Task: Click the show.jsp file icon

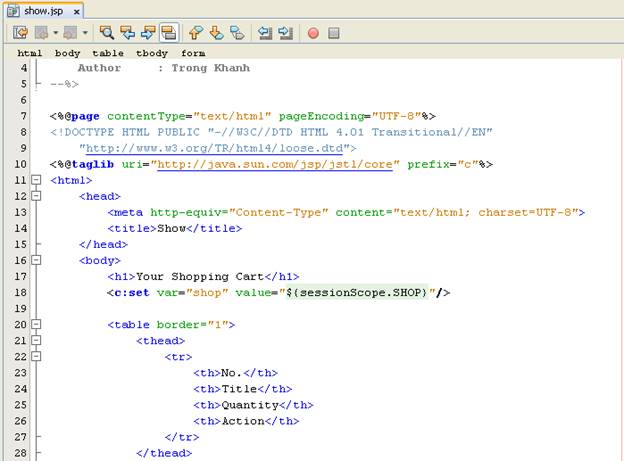Action: [14, 11]
